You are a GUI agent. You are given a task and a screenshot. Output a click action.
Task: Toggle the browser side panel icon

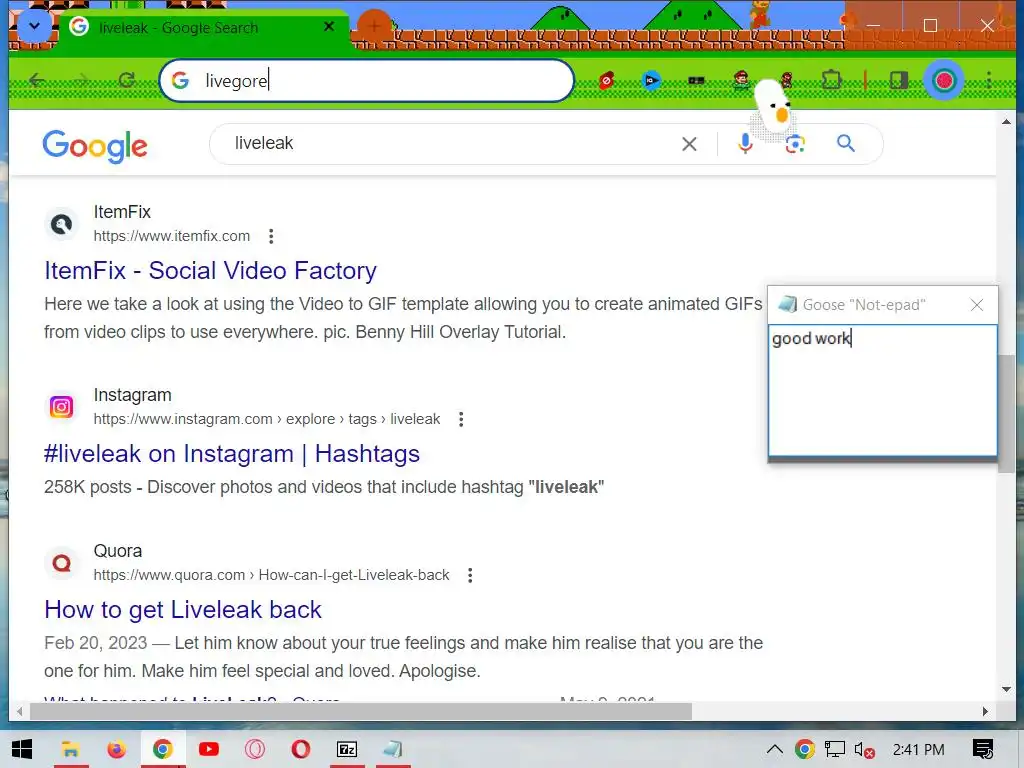pos(899,80)
